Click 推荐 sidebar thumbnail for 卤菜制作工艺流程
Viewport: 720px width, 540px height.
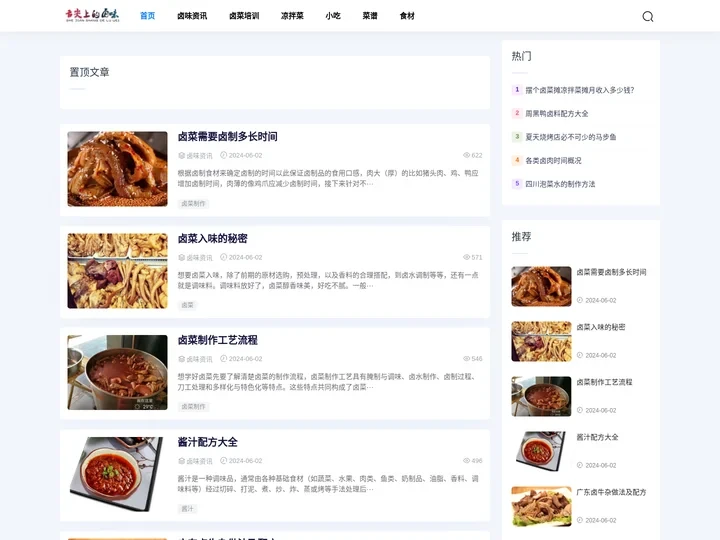[x=541, y=397]
